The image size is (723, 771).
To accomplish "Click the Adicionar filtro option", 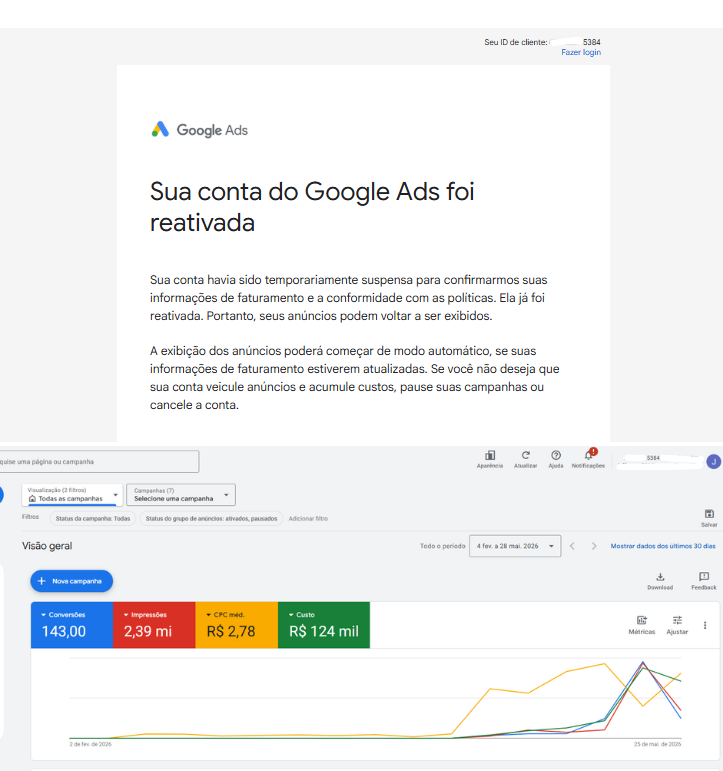I will pos(308,518).
